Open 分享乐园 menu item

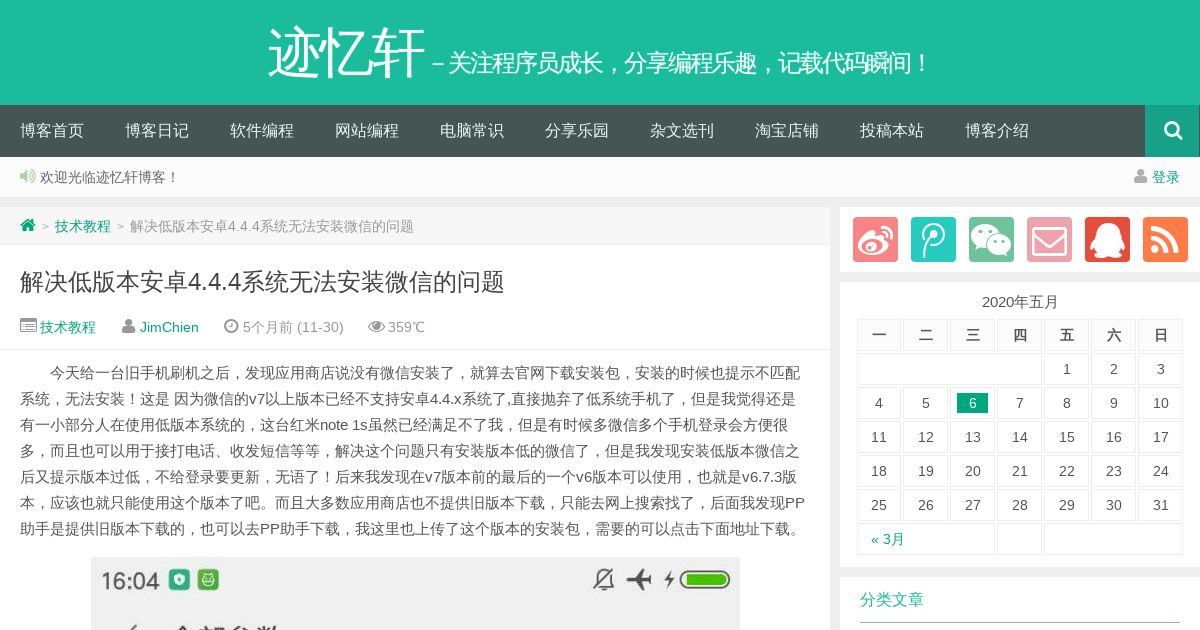pyautogui.click(x=577, y=131)
